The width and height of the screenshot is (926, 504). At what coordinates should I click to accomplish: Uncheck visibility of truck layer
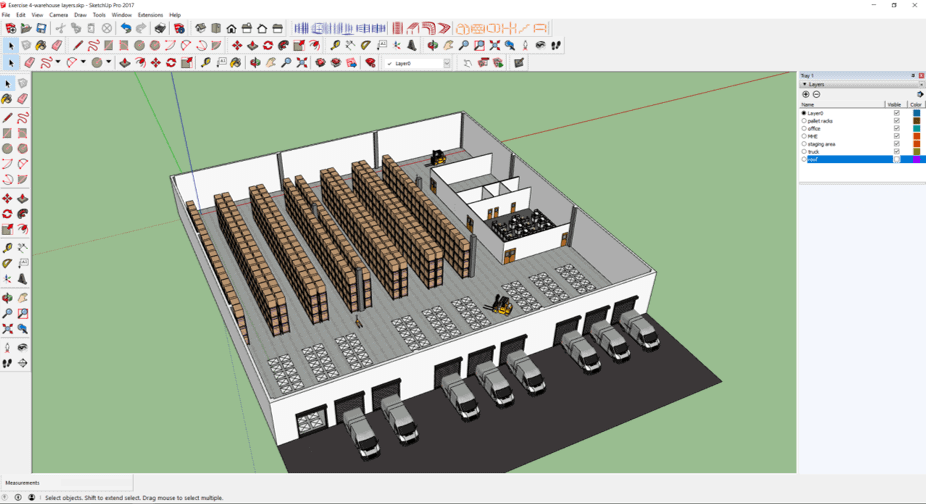tap(896, 151)
